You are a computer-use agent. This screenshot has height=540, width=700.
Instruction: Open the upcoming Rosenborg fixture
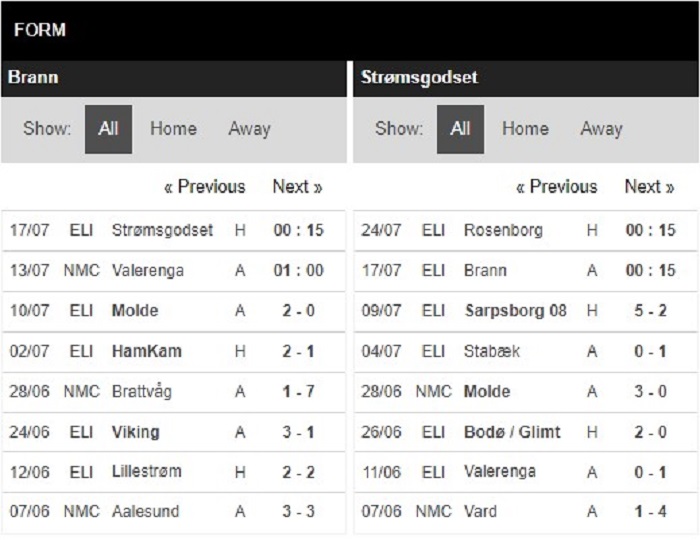(525, 230)
